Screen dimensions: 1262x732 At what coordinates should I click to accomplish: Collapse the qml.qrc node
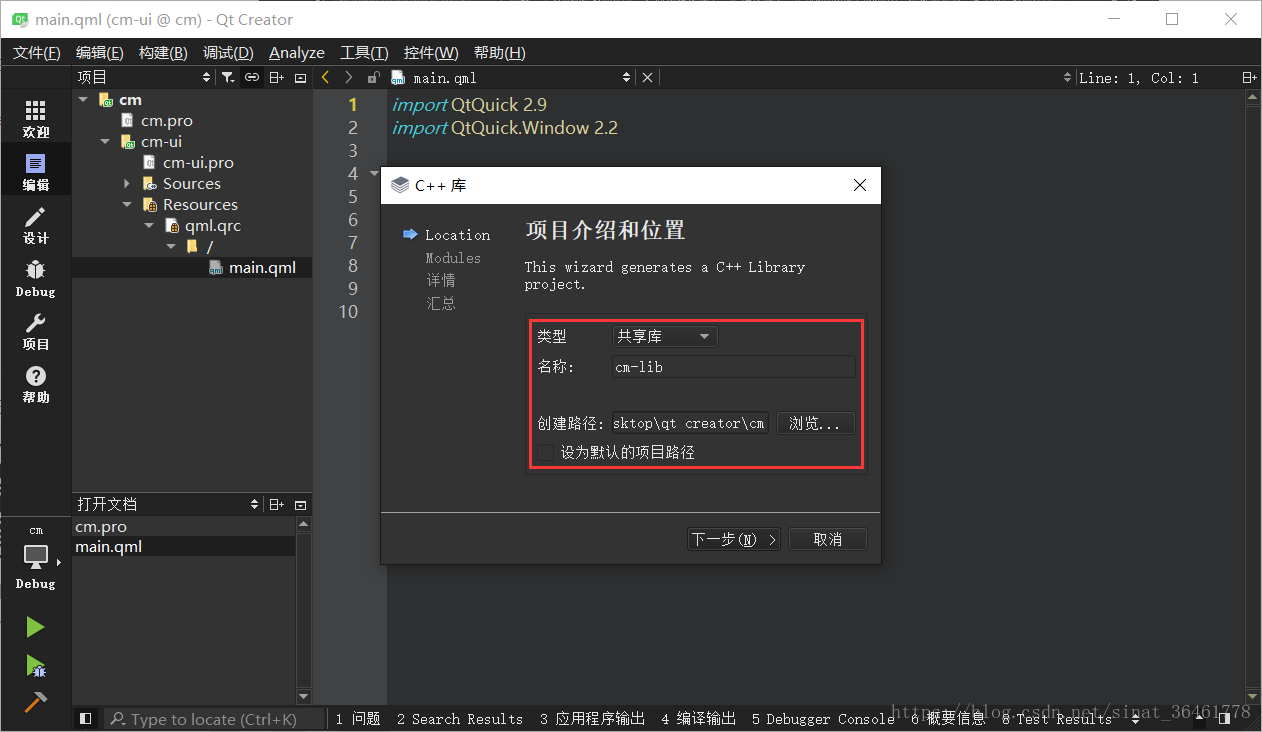point(149,226)
